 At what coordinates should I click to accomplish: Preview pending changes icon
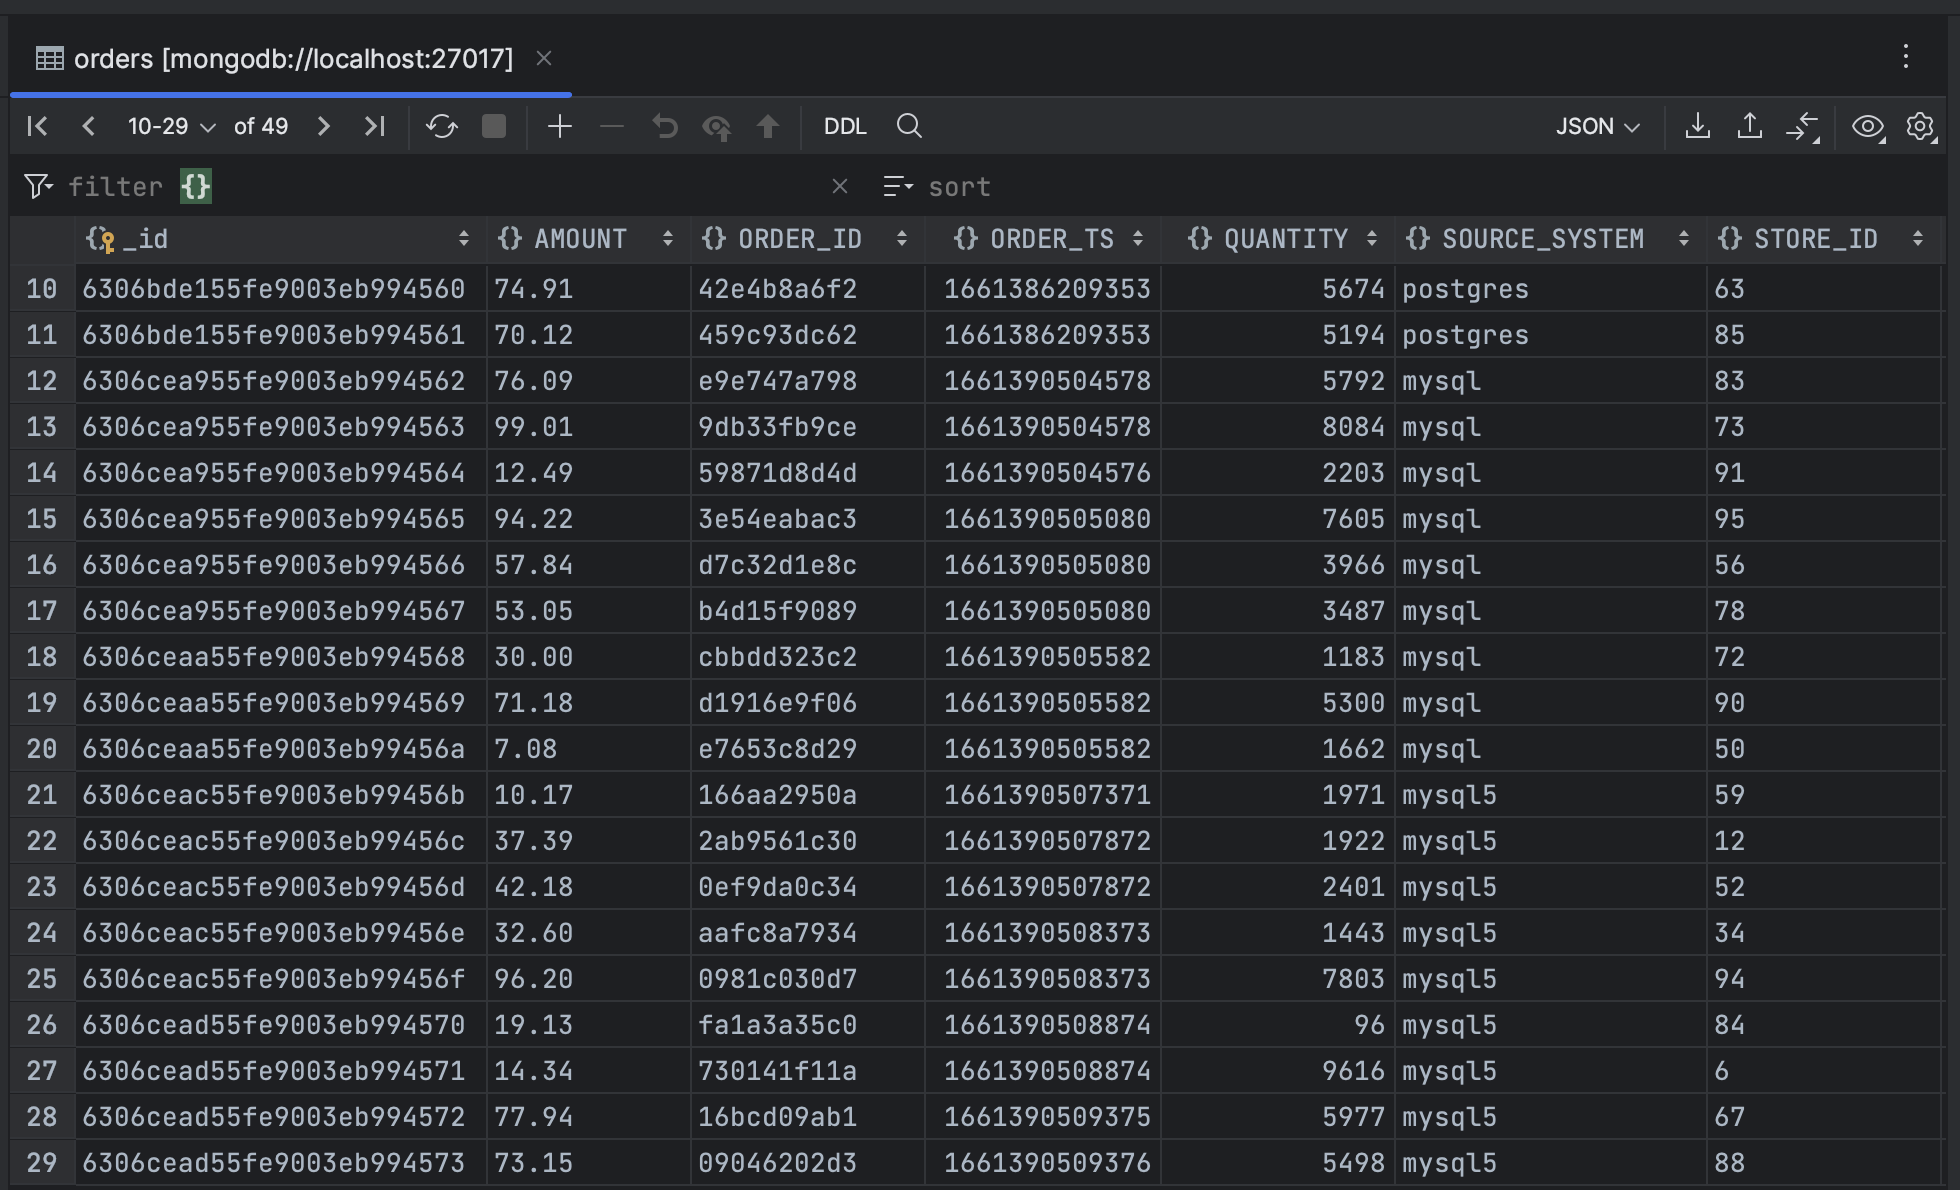point(716,126)
